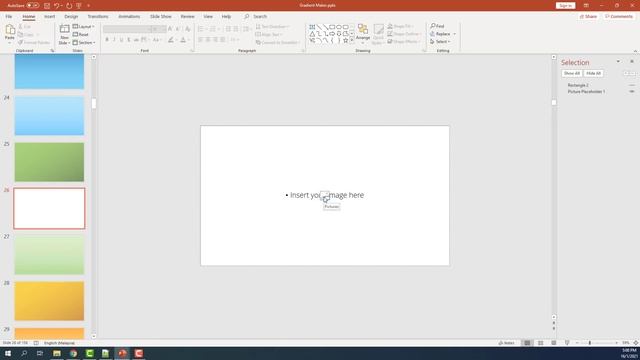Viewport: 640px width, 360px height.
Task: Click the zoom slider in status bar
Action: 596,343
